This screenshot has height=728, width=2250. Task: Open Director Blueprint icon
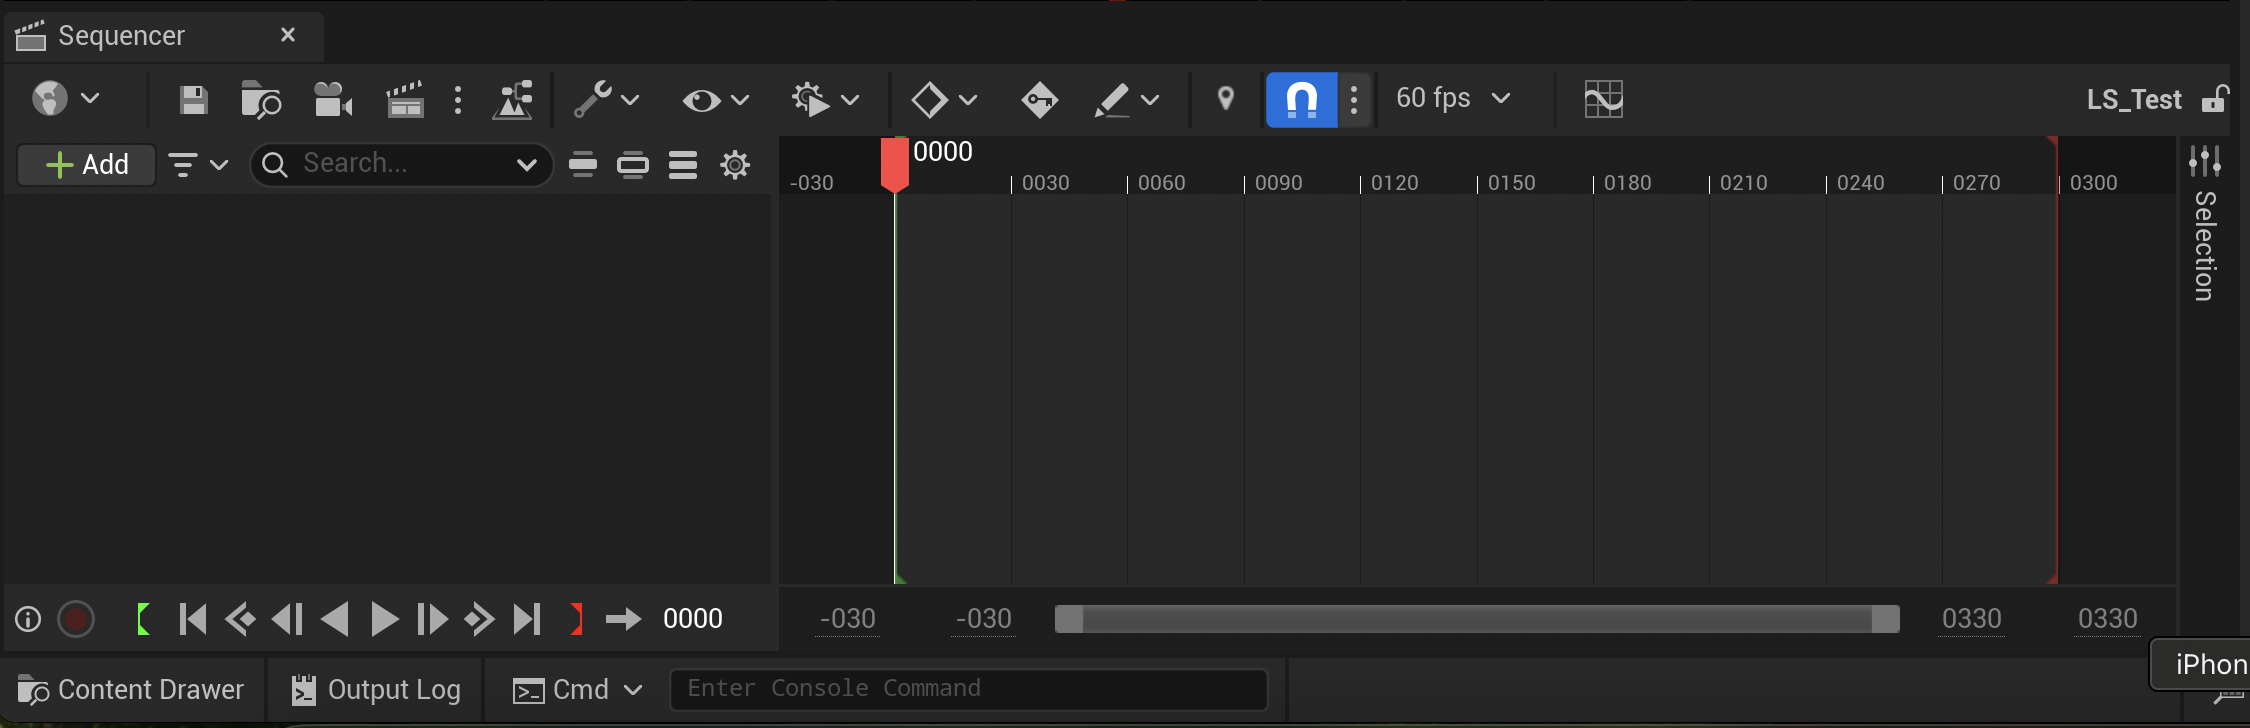pyautogui.click(x=513, y=100)
